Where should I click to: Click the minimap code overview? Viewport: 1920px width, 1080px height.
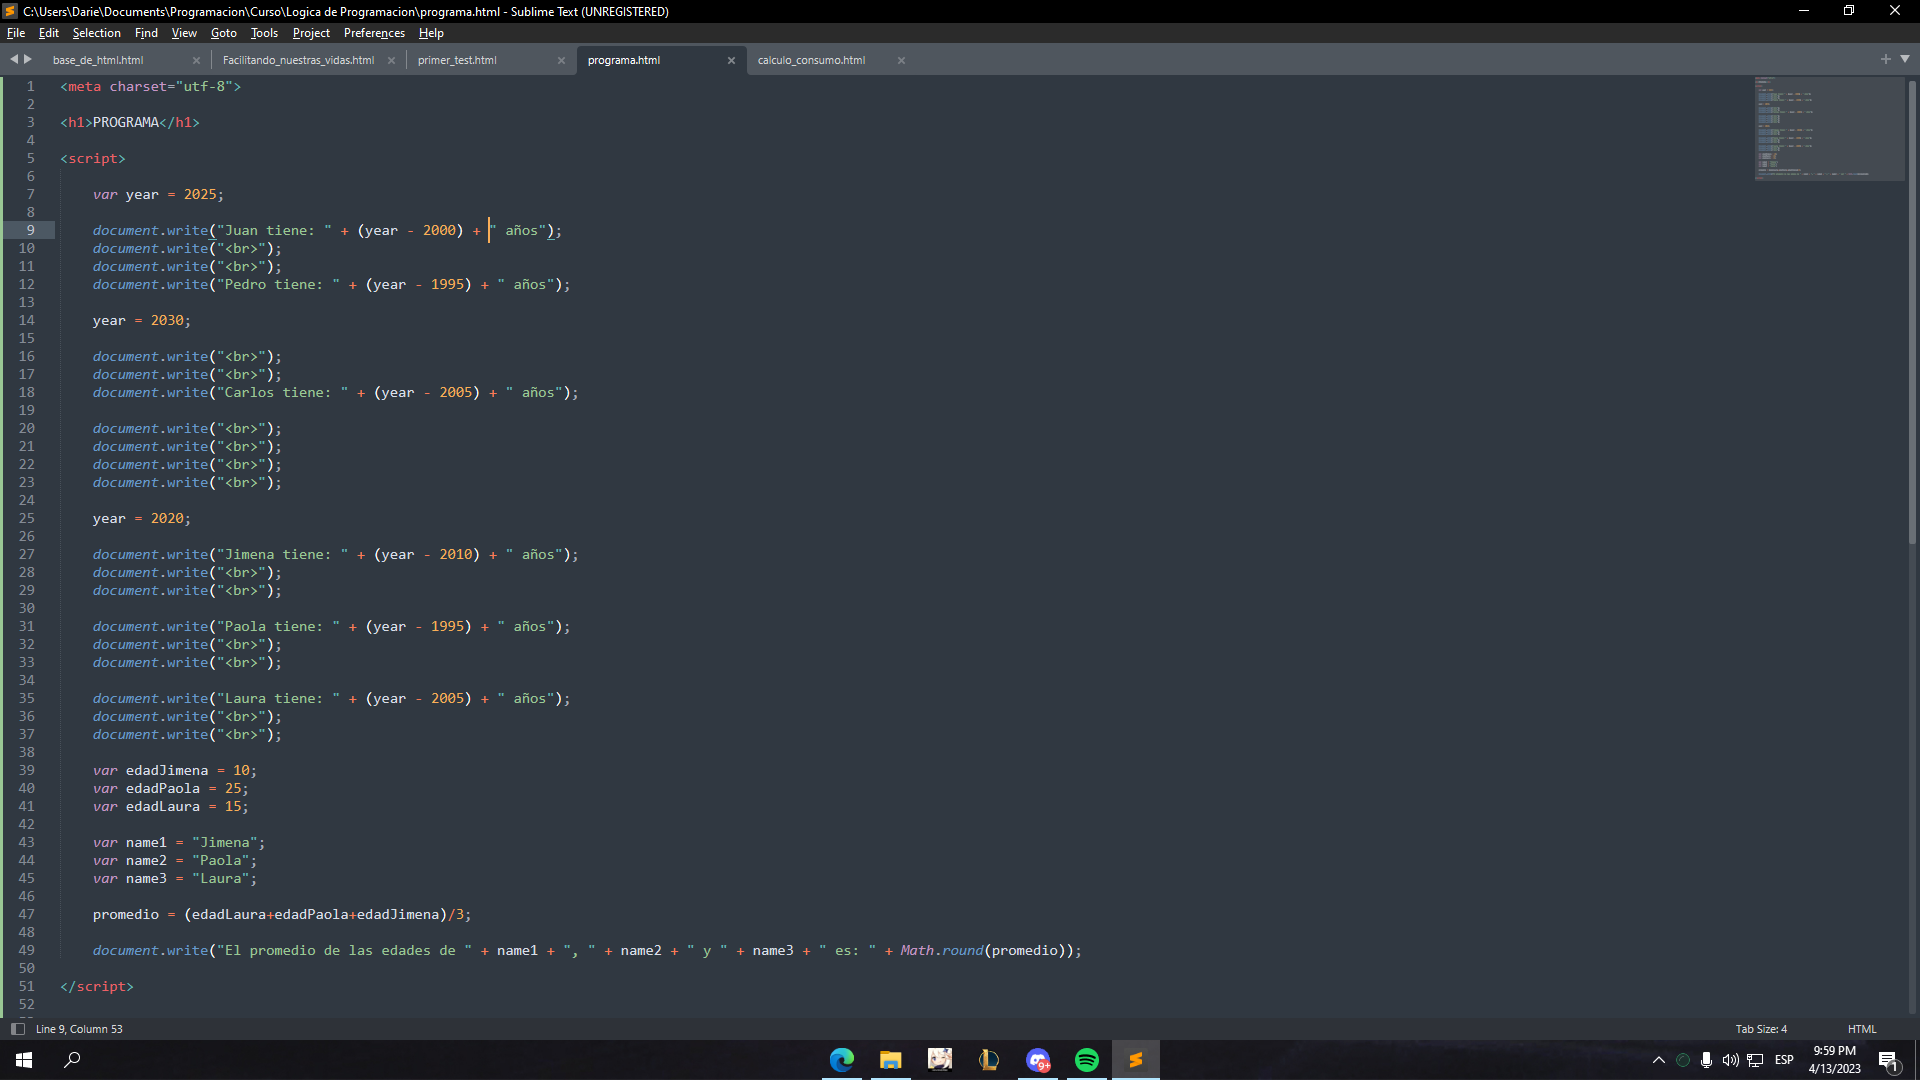tap(1829, 128)
